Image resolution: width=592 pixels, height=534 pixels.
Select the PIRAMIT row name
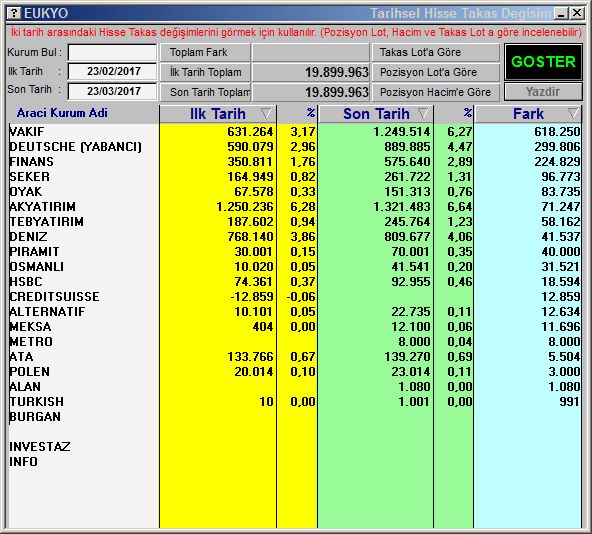coord(34,252)
